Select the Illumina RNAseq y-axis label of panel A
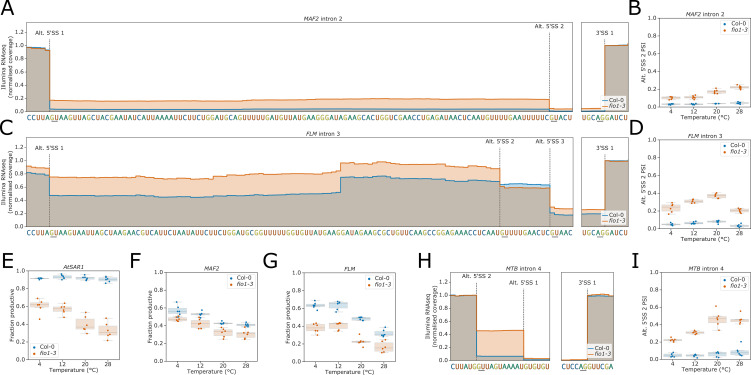751x375 pixels. coord(6,67)
